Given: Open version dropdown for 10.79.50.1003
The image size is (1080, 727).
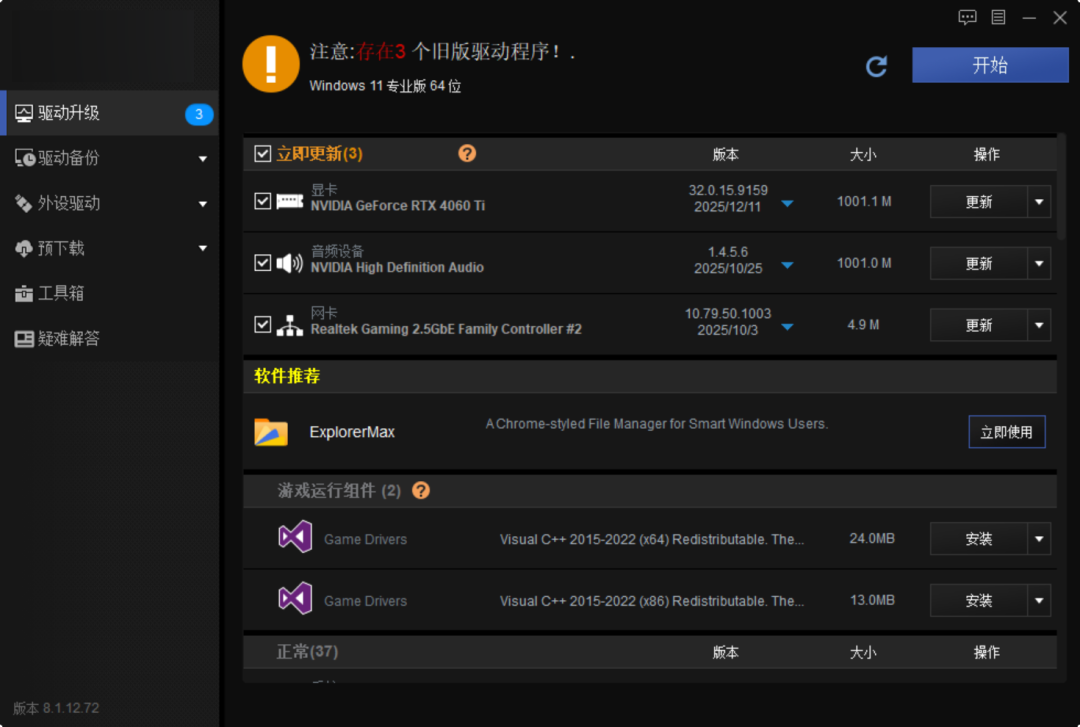Looking at the screenshot, I should point(787,327).
